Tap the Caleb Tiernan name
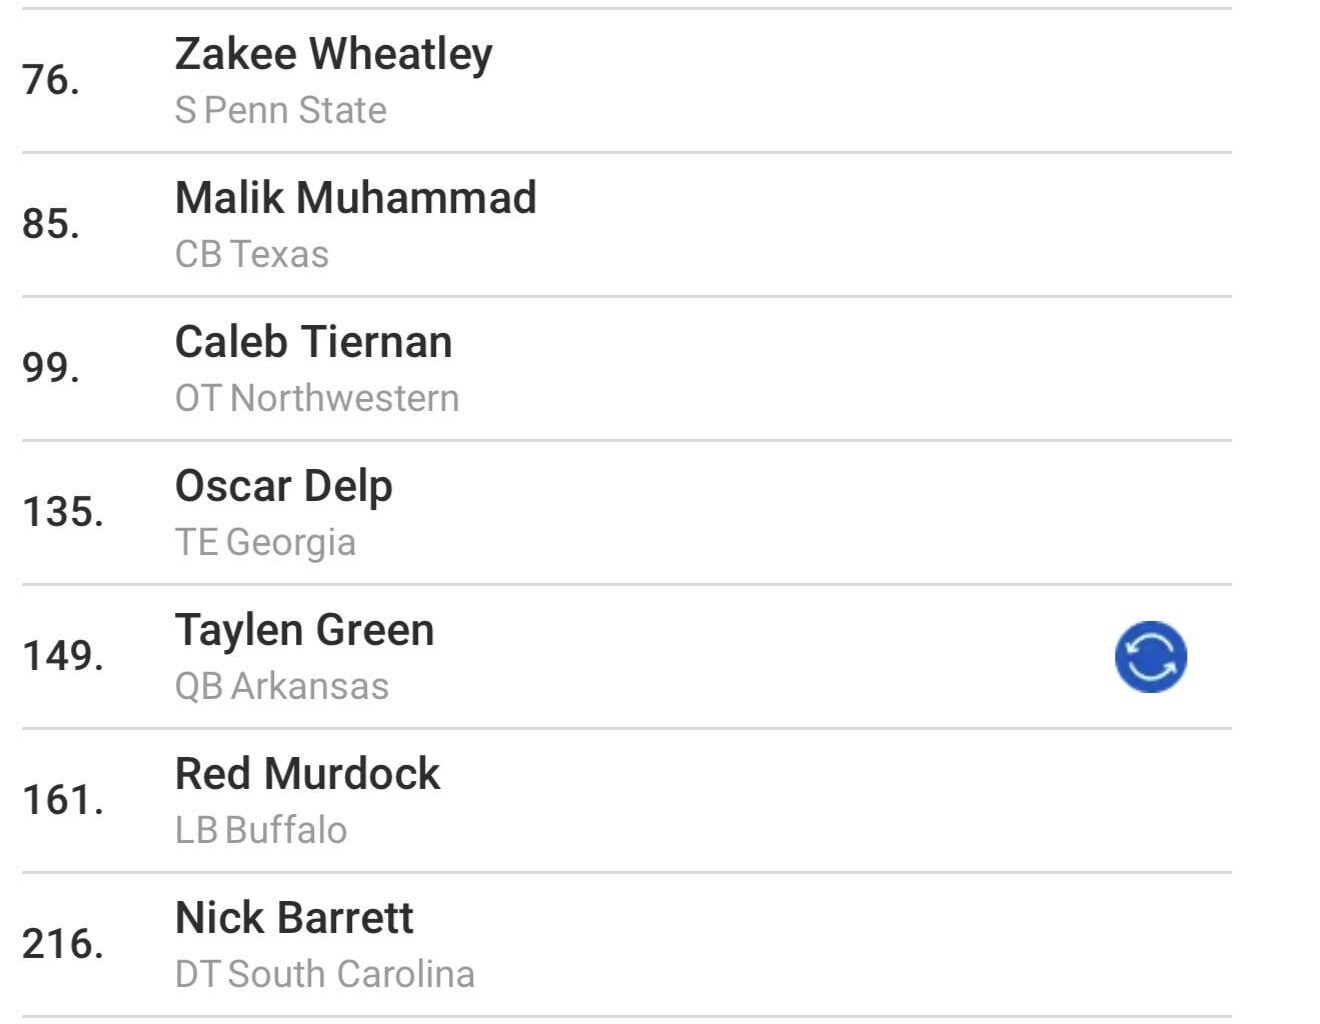The height and width of the screenshot is (1024, 1320). pos(313,342)
